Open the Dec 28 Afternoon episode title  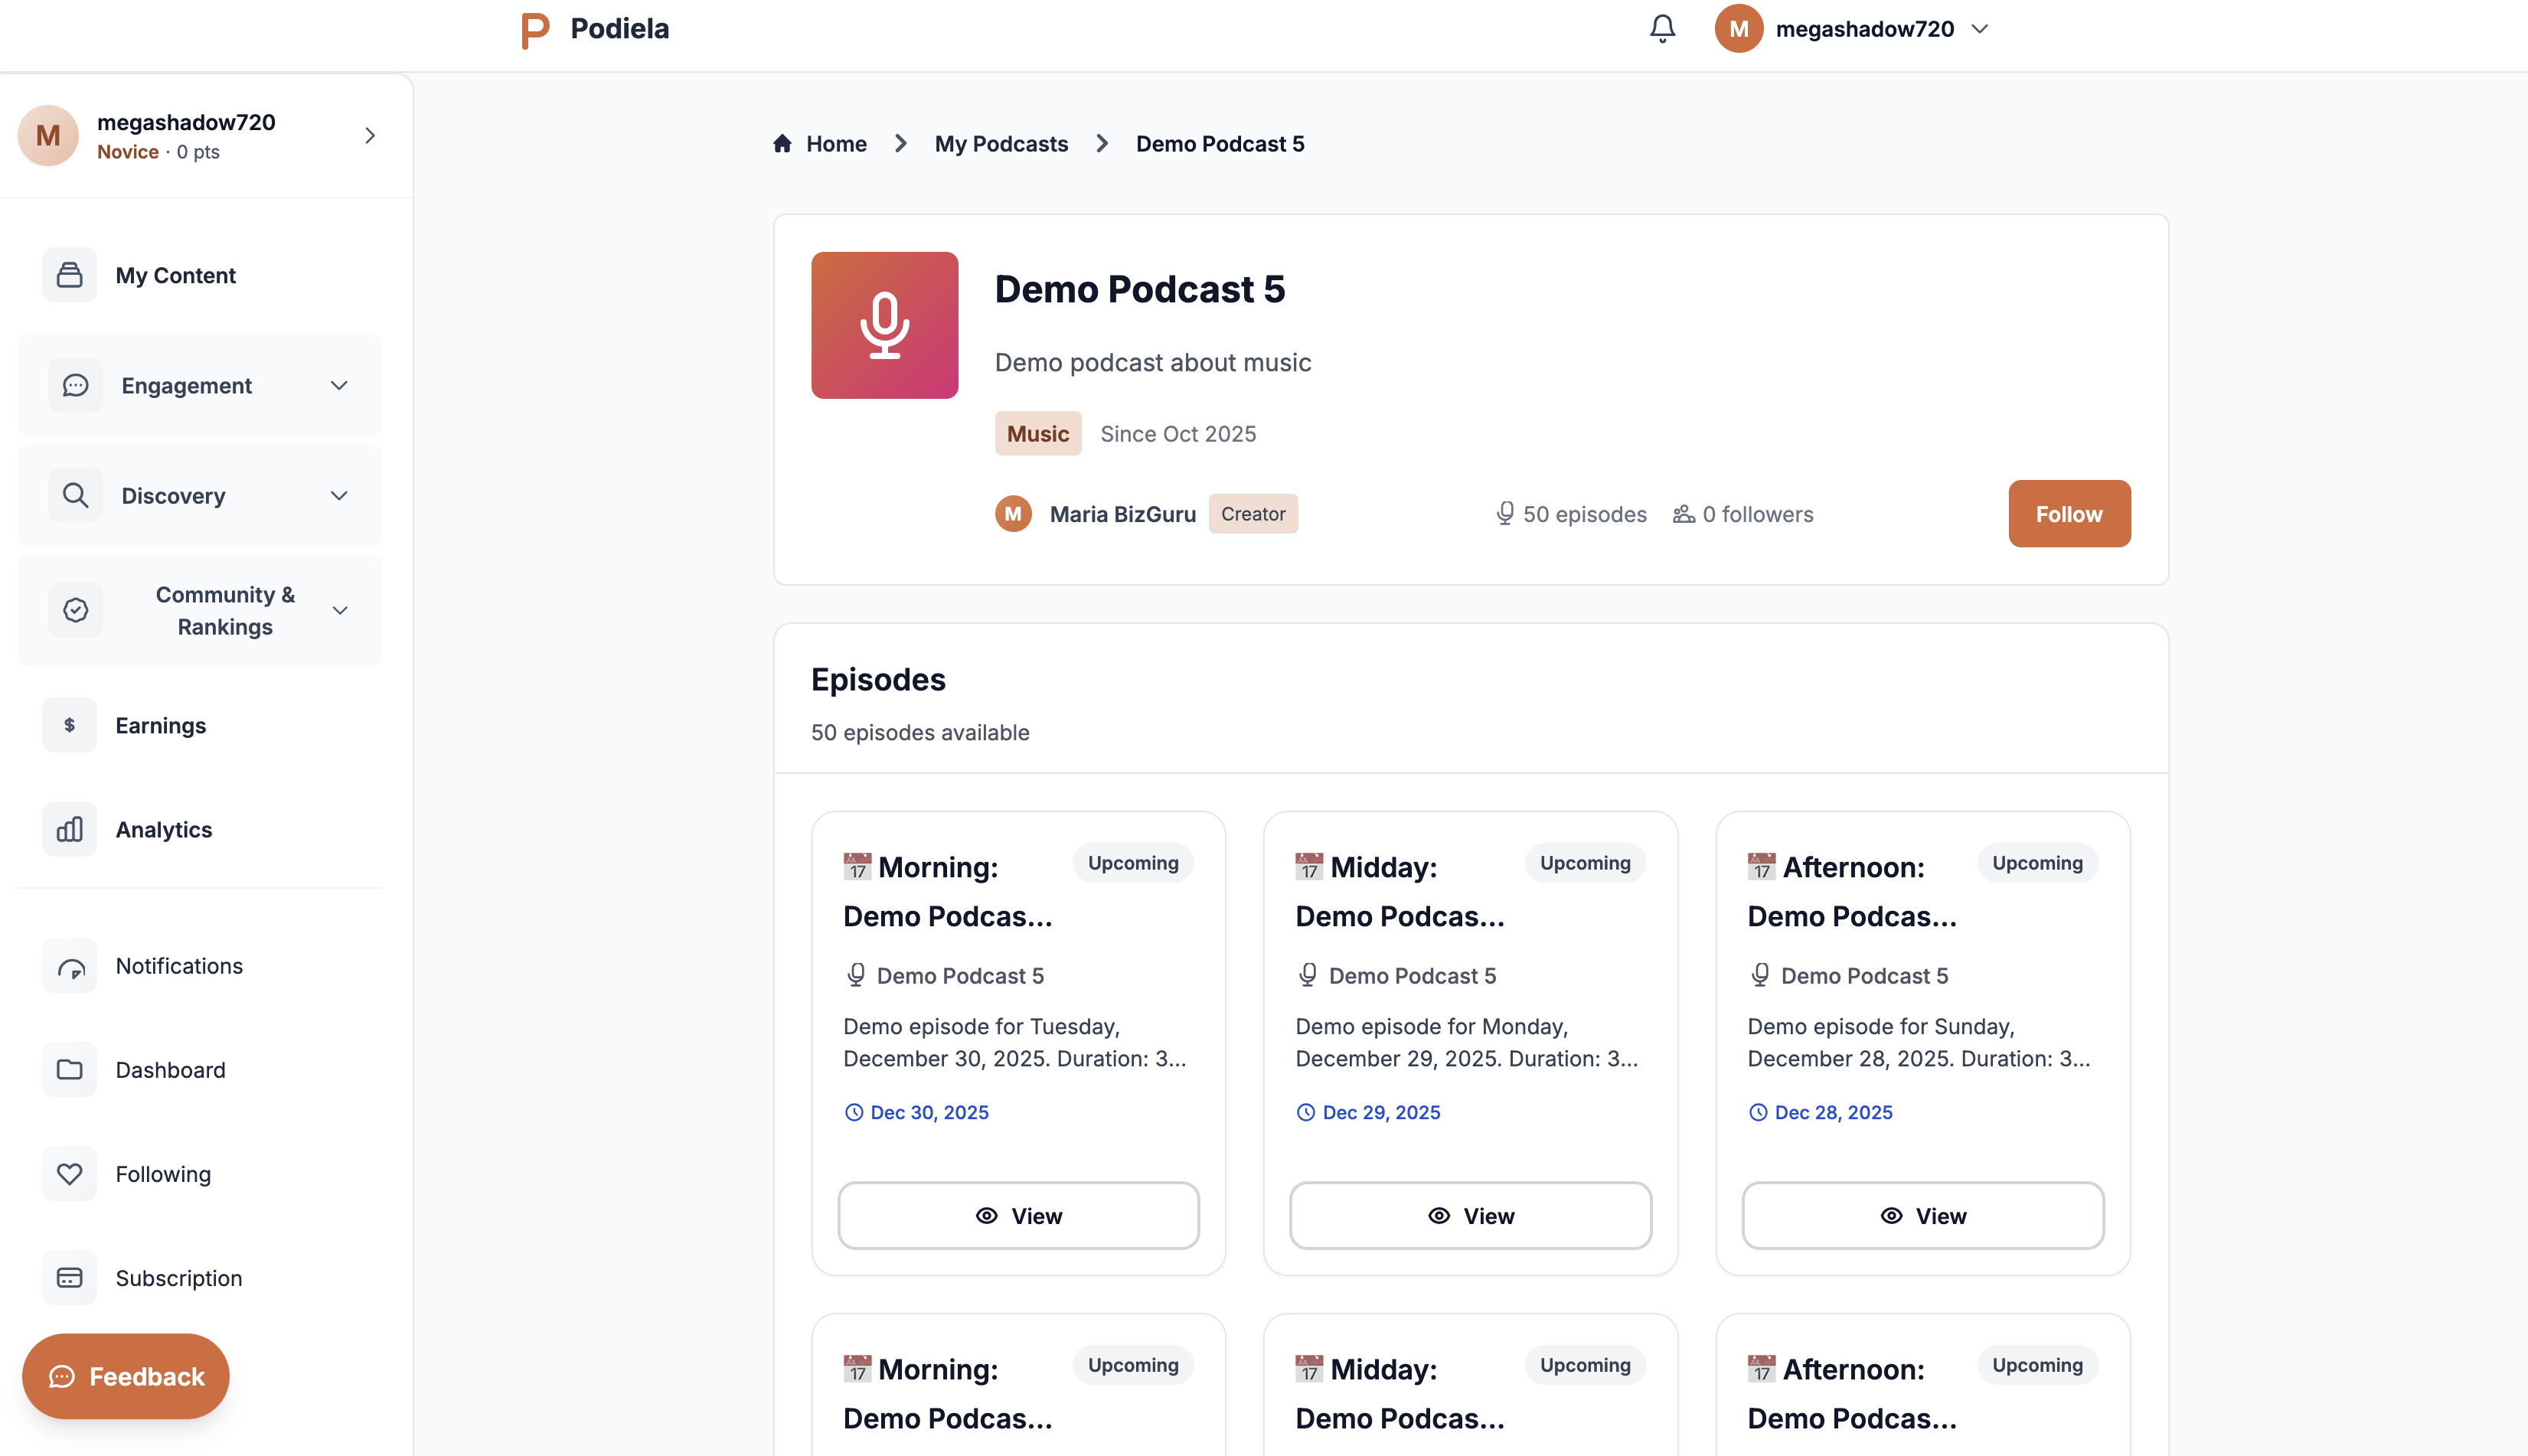[1852, 891]
